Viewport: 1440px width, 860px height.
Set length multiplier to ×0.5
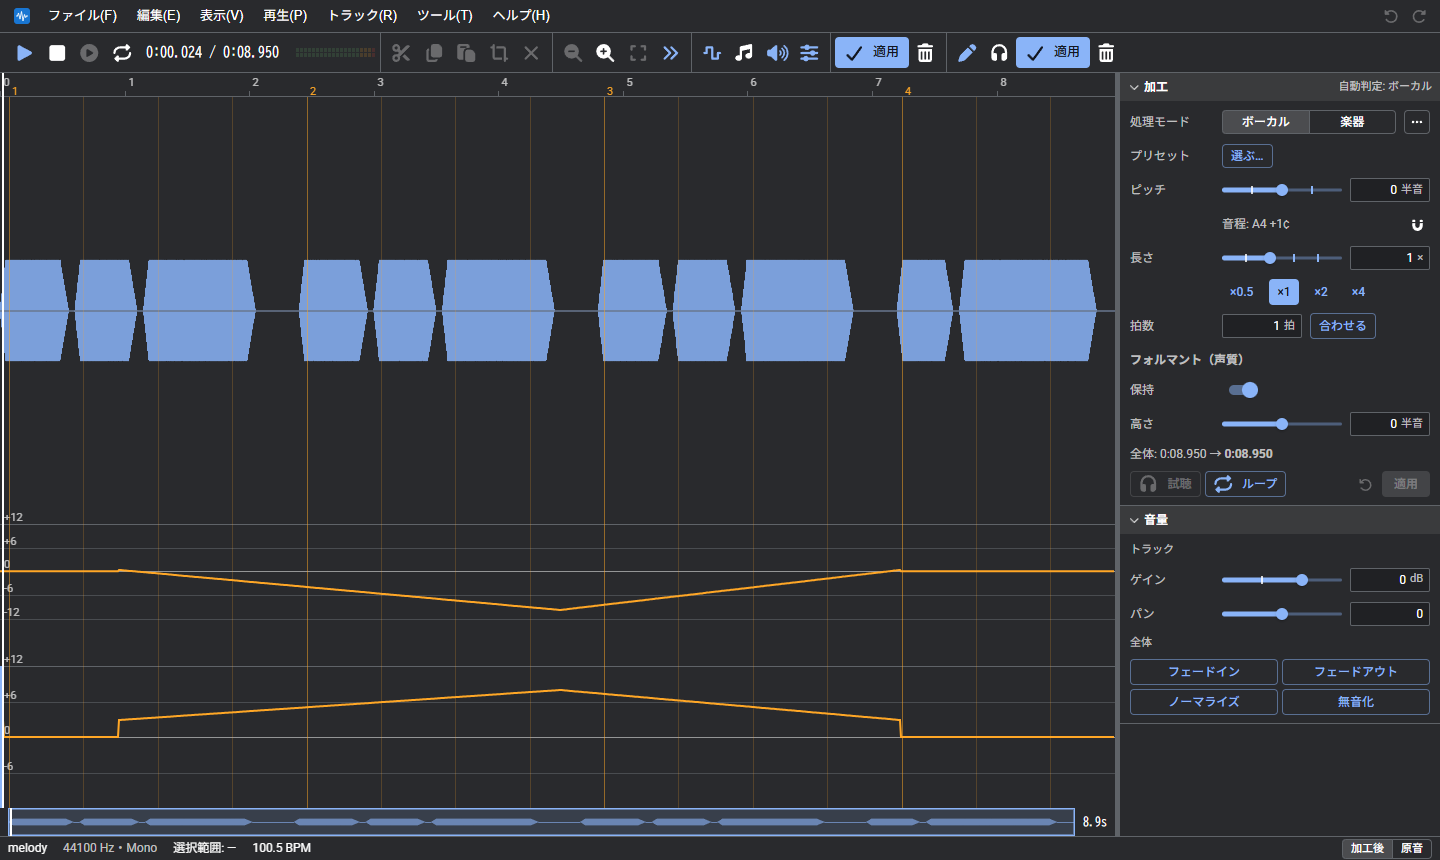[1241, 292]
